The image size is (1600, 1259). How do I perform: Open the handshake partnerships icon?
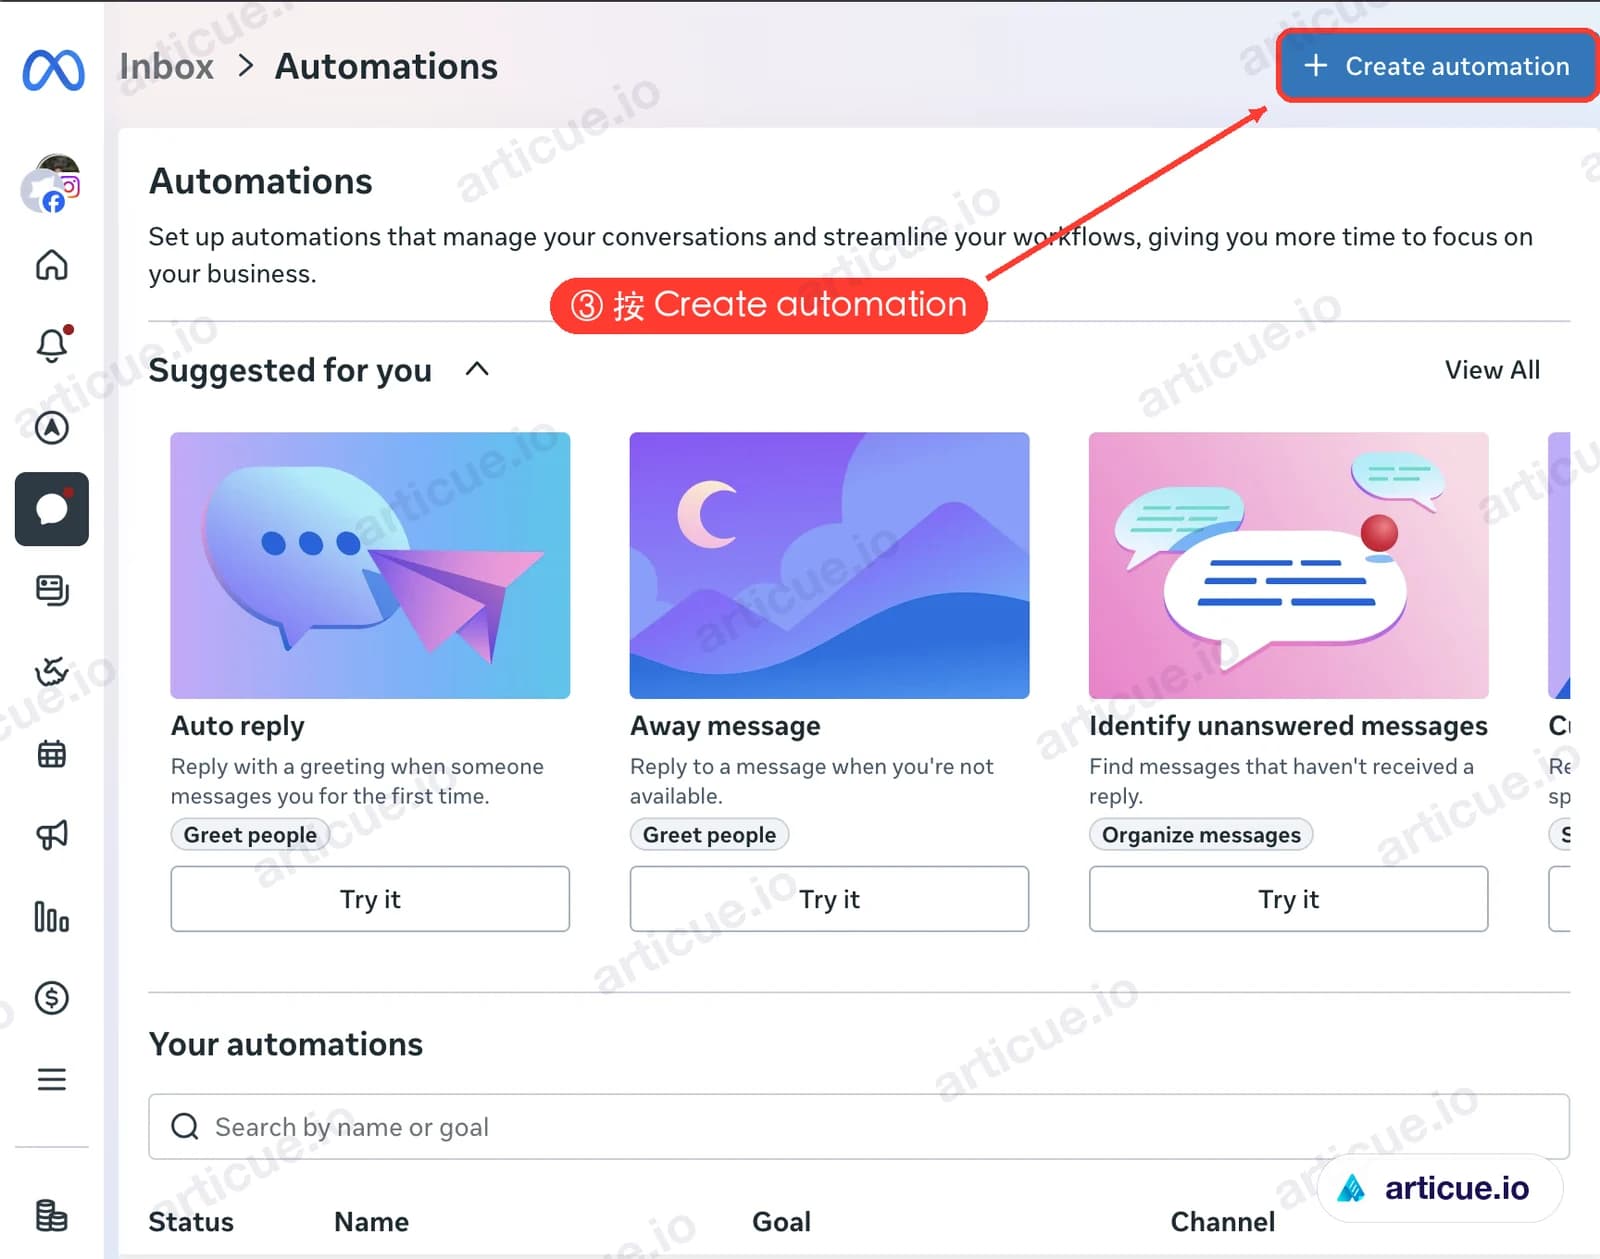52,671
